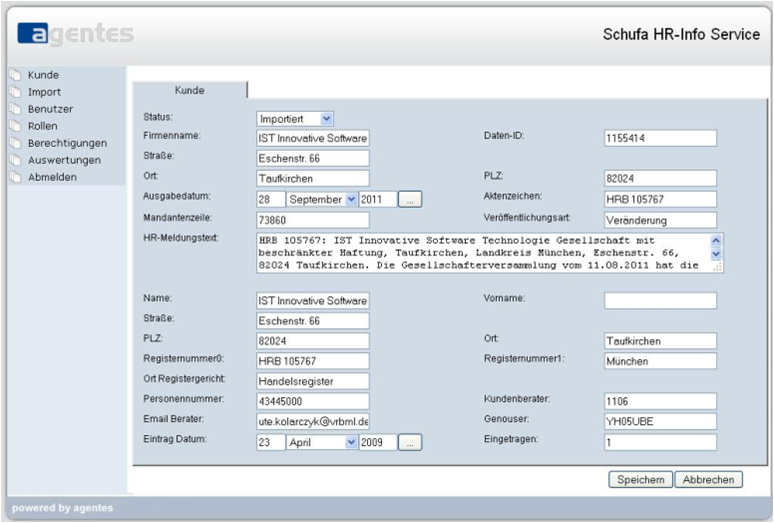Click the Speichern button

641,480
